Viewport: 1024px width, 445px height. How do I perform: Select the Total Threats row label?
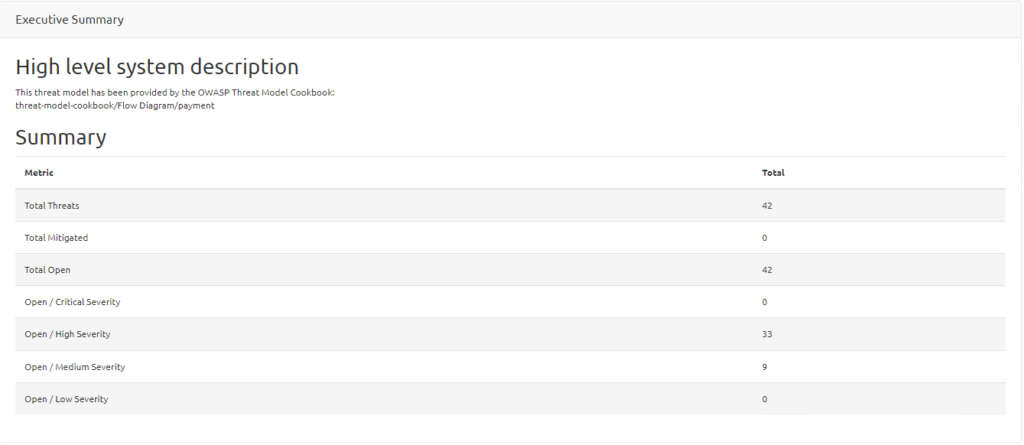52,205
